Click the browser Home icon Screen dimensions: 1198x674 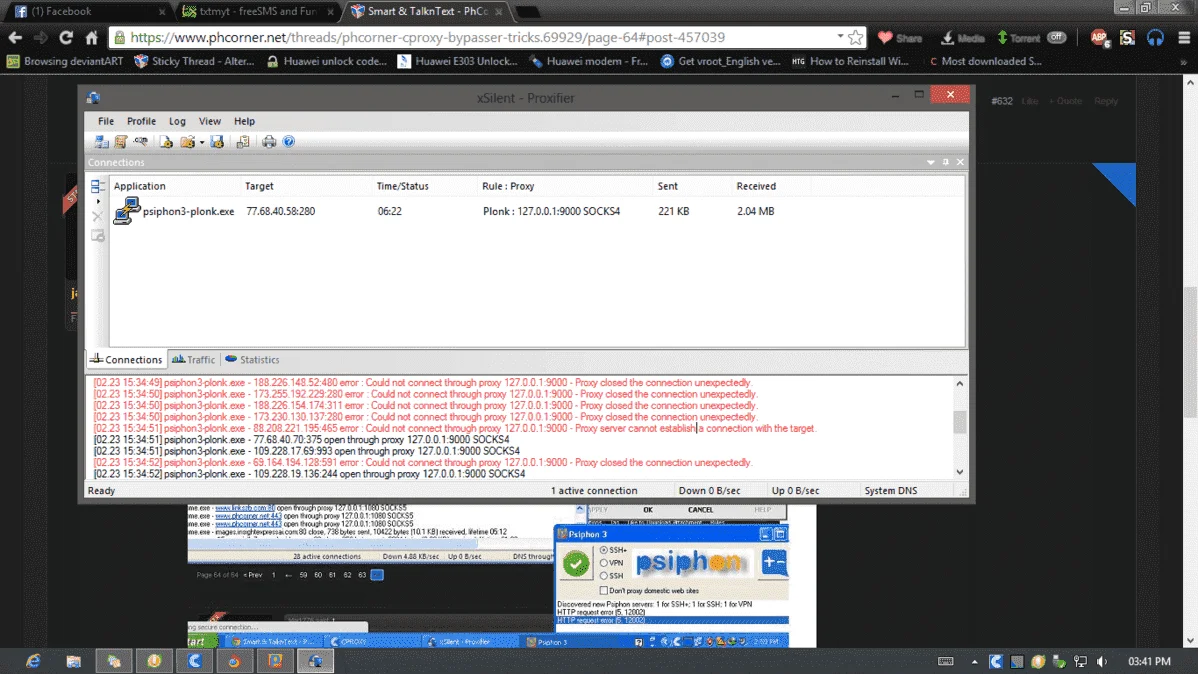92,37
